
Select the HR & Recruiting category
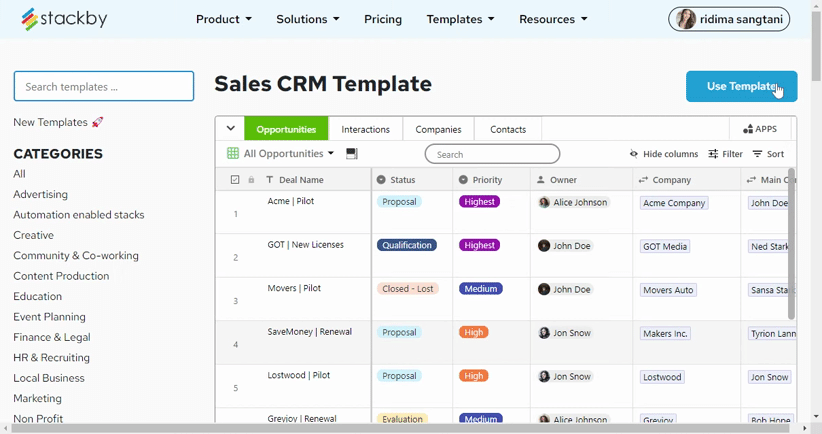coord(51,358)
